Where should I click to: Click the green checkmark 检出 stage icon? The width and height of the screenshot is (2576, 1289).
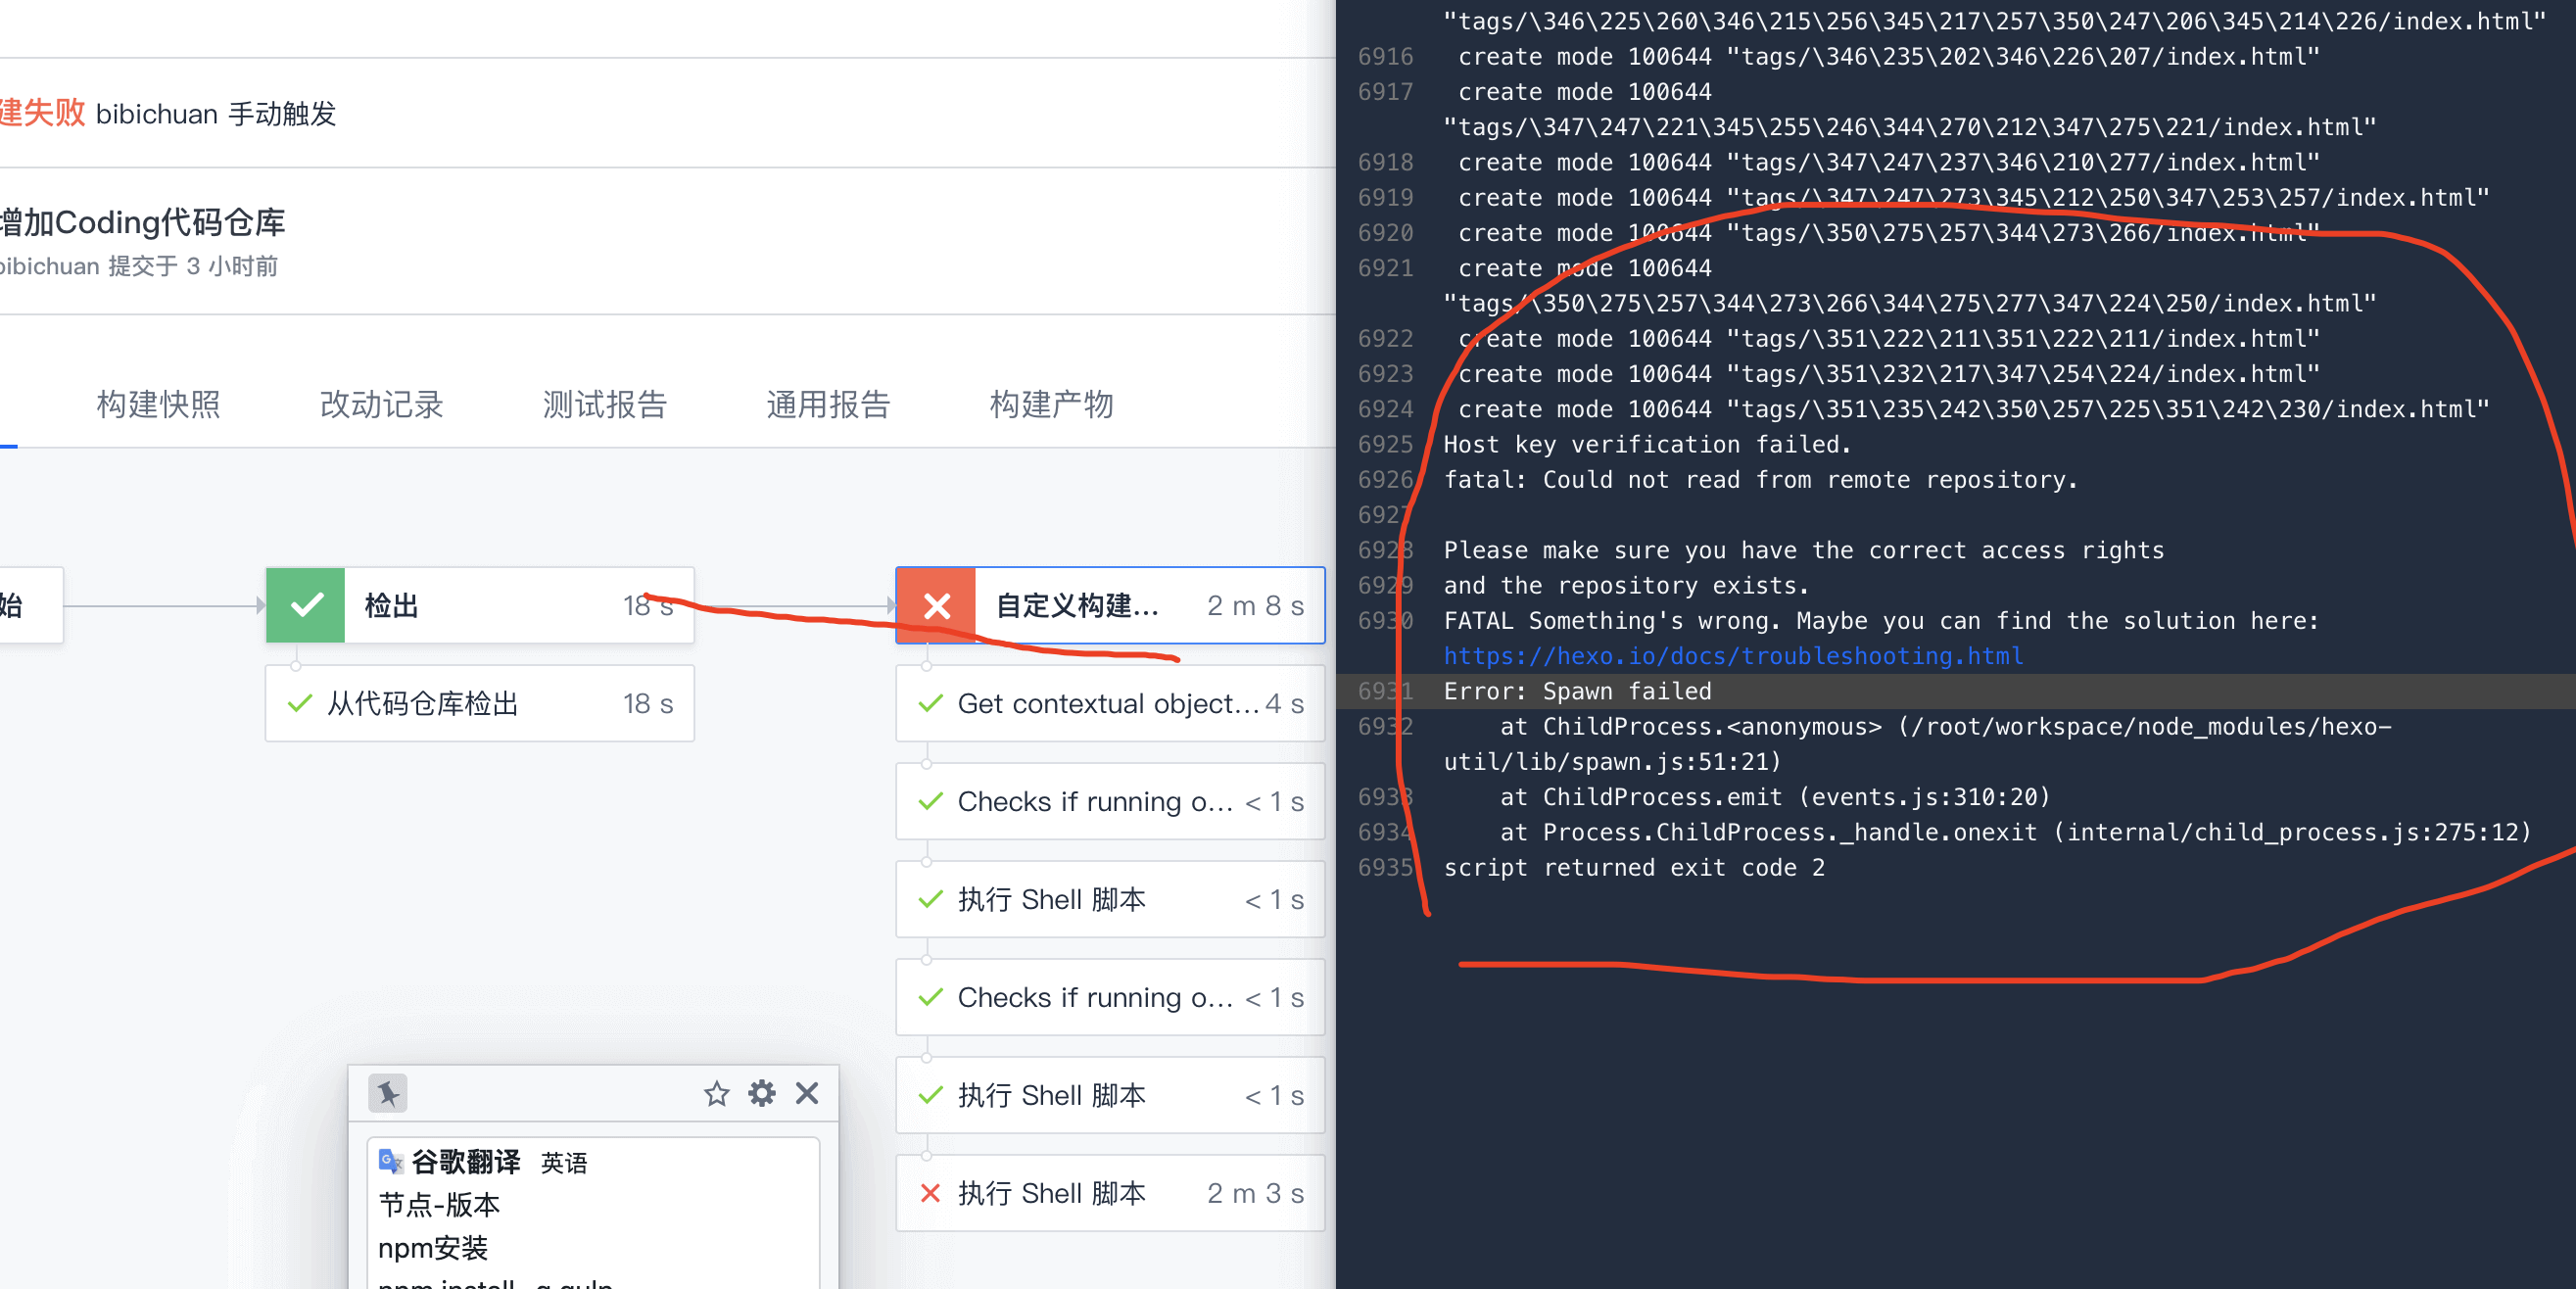(x=306, y=606)
